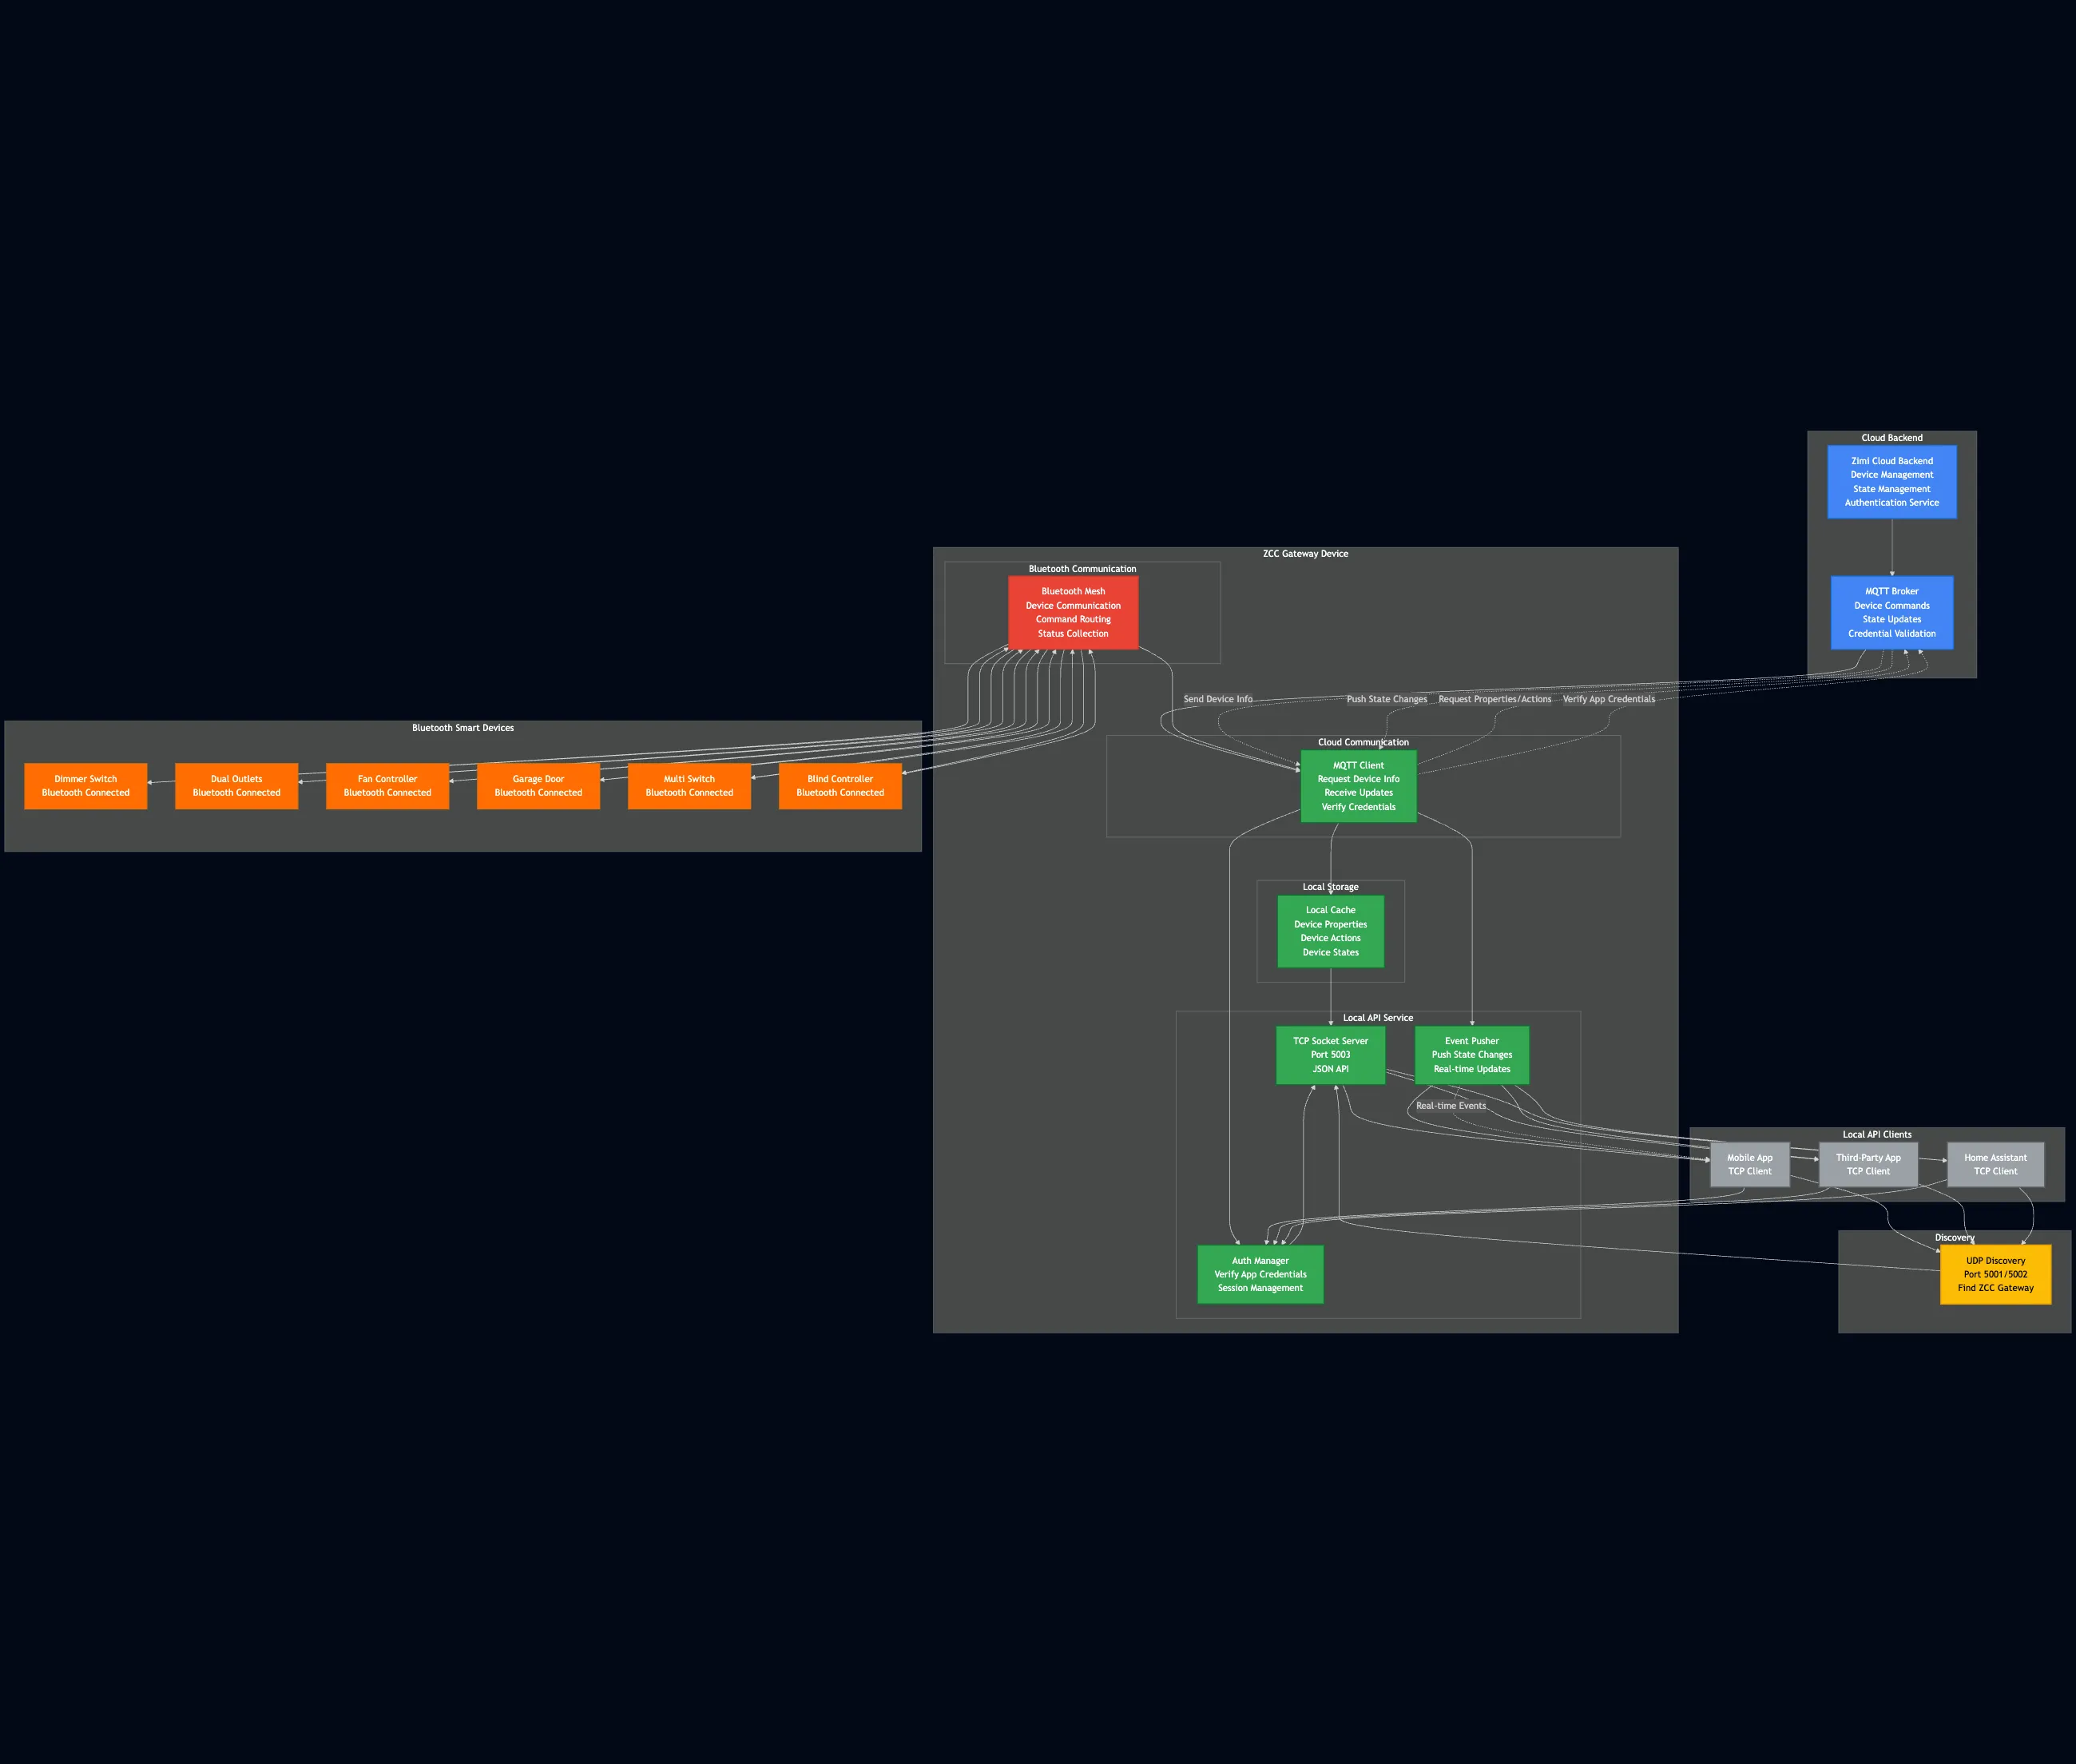
Task: Click the MQTT Broker node
Action: [1891, 611]
